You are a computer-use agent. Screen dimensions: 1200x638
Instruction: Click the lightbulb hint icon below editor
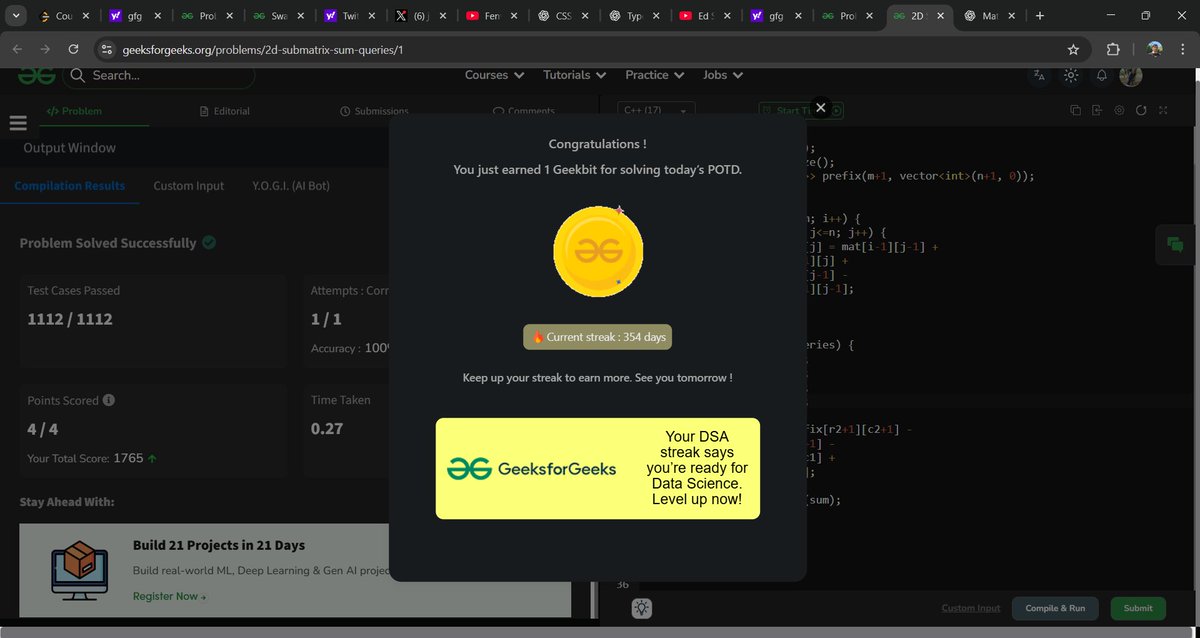point(642,608)
